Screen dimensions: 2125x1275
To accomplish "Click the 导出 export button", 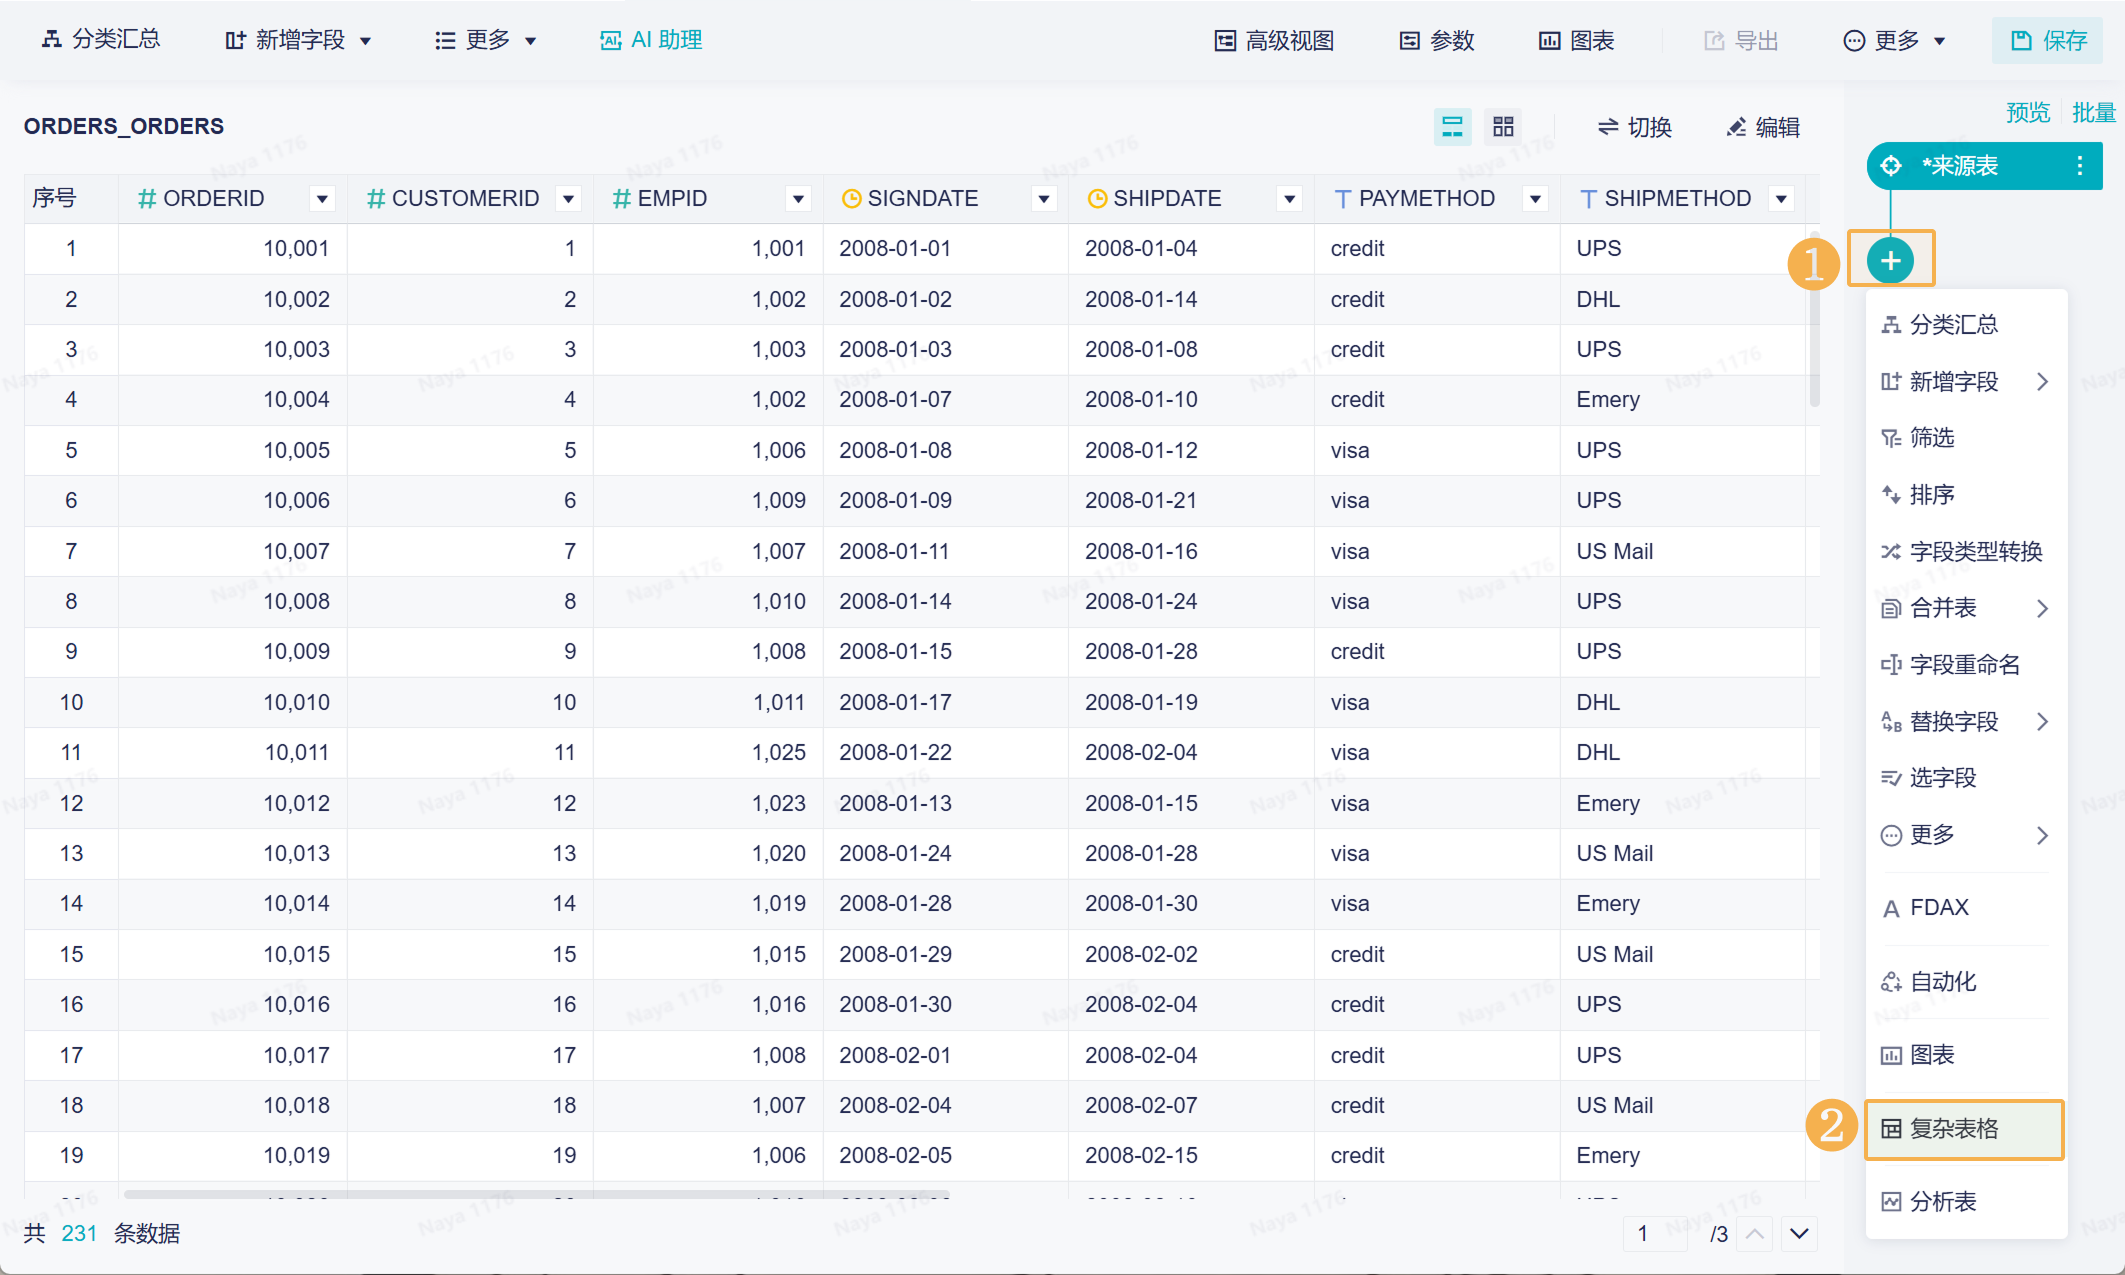I will [1741, 40].
